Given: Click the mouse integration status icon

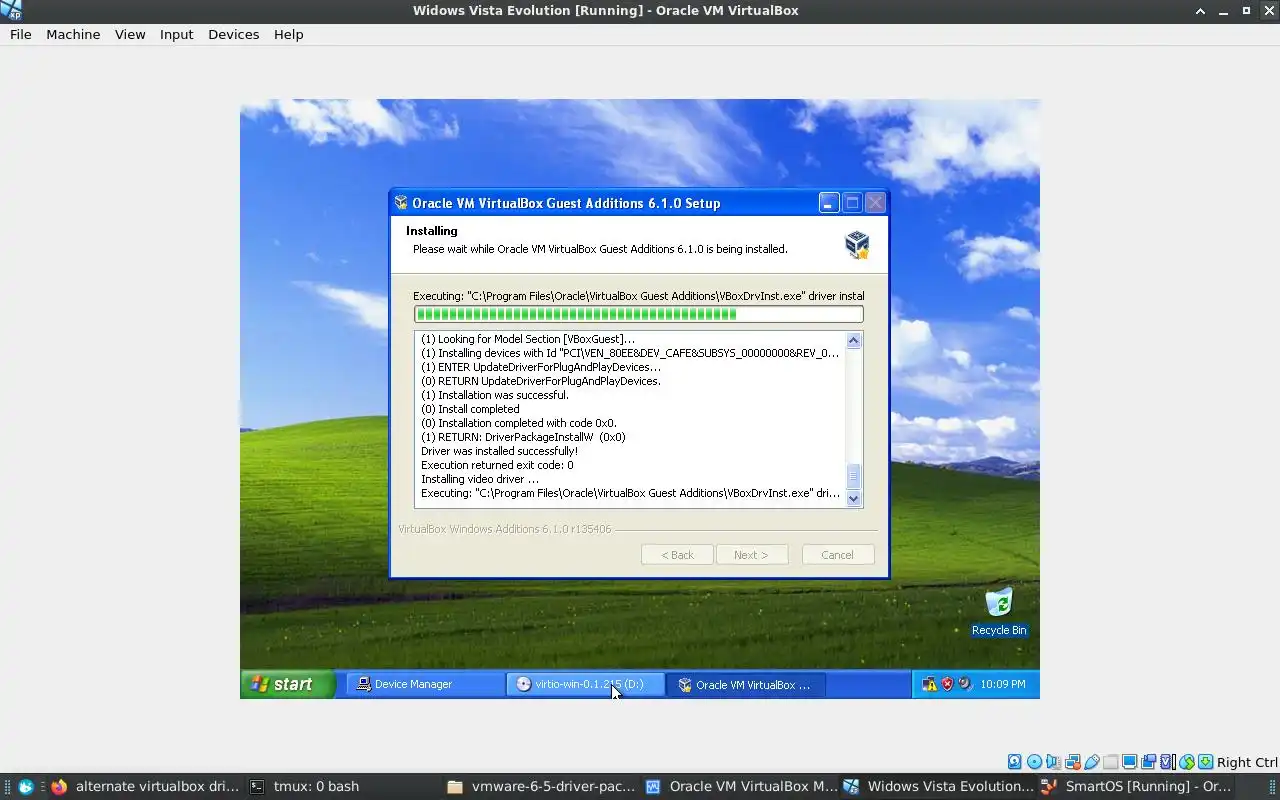Looking at the screenshot, I should pyautogui.click(x=1186, y=762).
